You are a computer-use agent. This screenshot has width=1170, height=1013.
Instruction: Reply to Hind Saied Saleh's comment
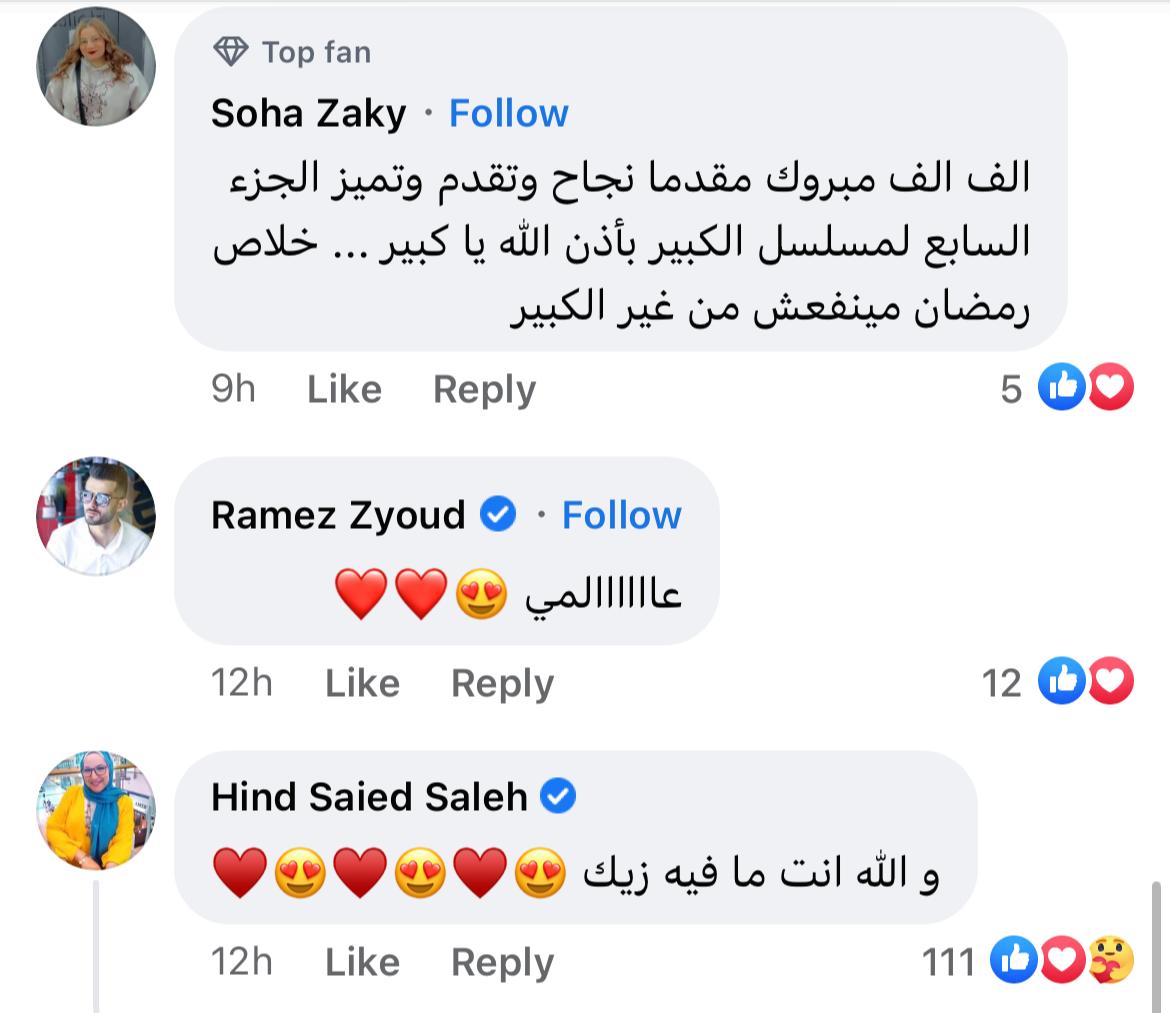tap(502, 962)
